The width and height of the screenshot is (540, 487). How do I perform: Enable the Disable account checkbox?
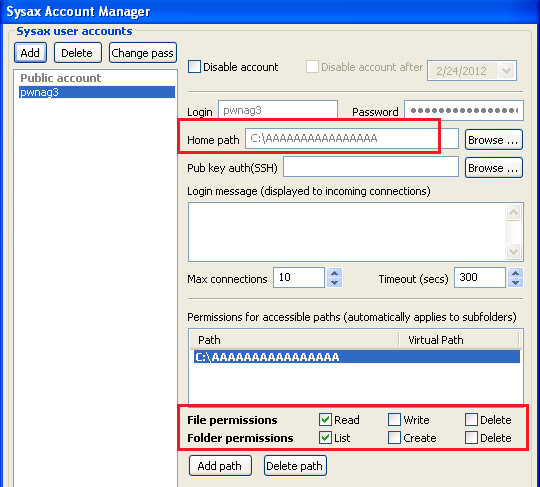(194, 66)
